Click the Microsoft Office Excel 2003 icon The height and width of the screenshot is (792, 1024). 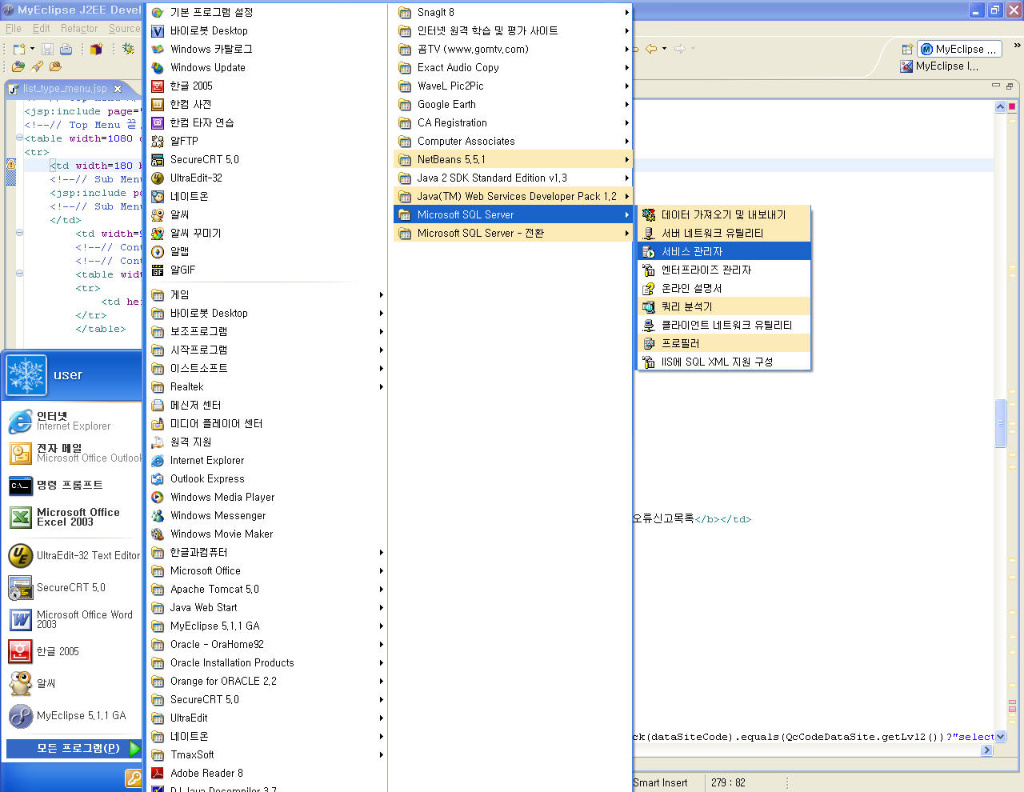pyautogui.click(x=20, y=518)
